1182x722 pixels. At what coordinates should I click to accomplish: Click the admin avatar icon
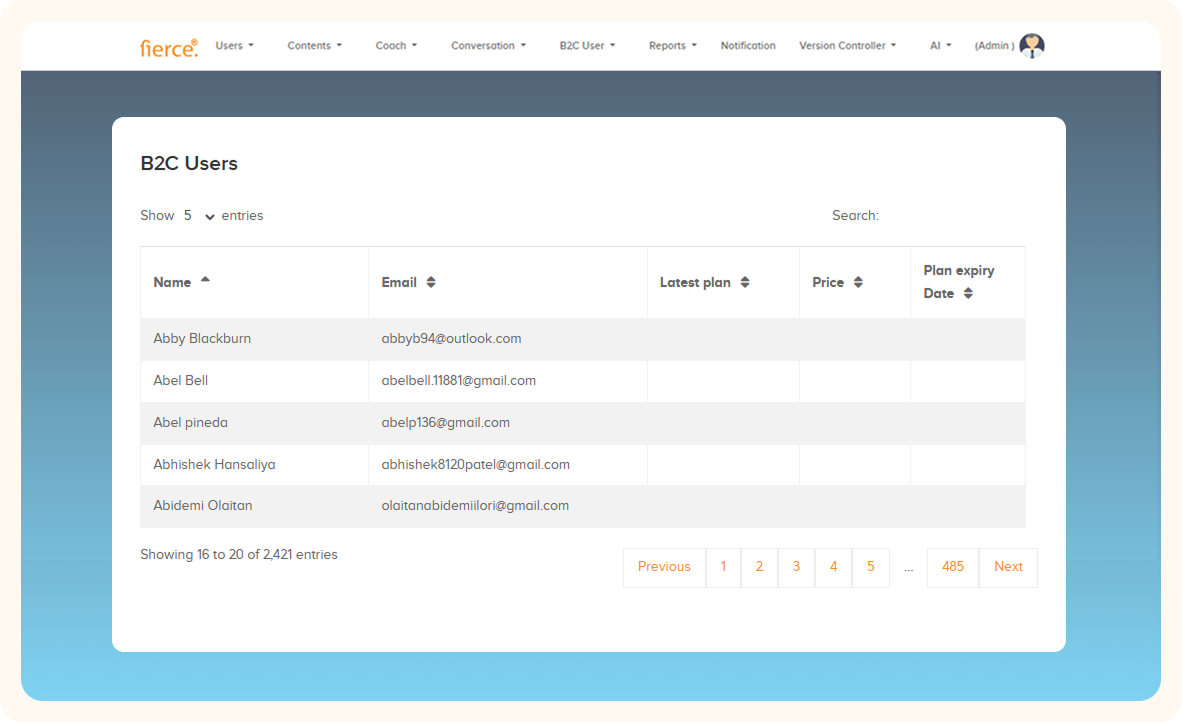coord(1032,45)
